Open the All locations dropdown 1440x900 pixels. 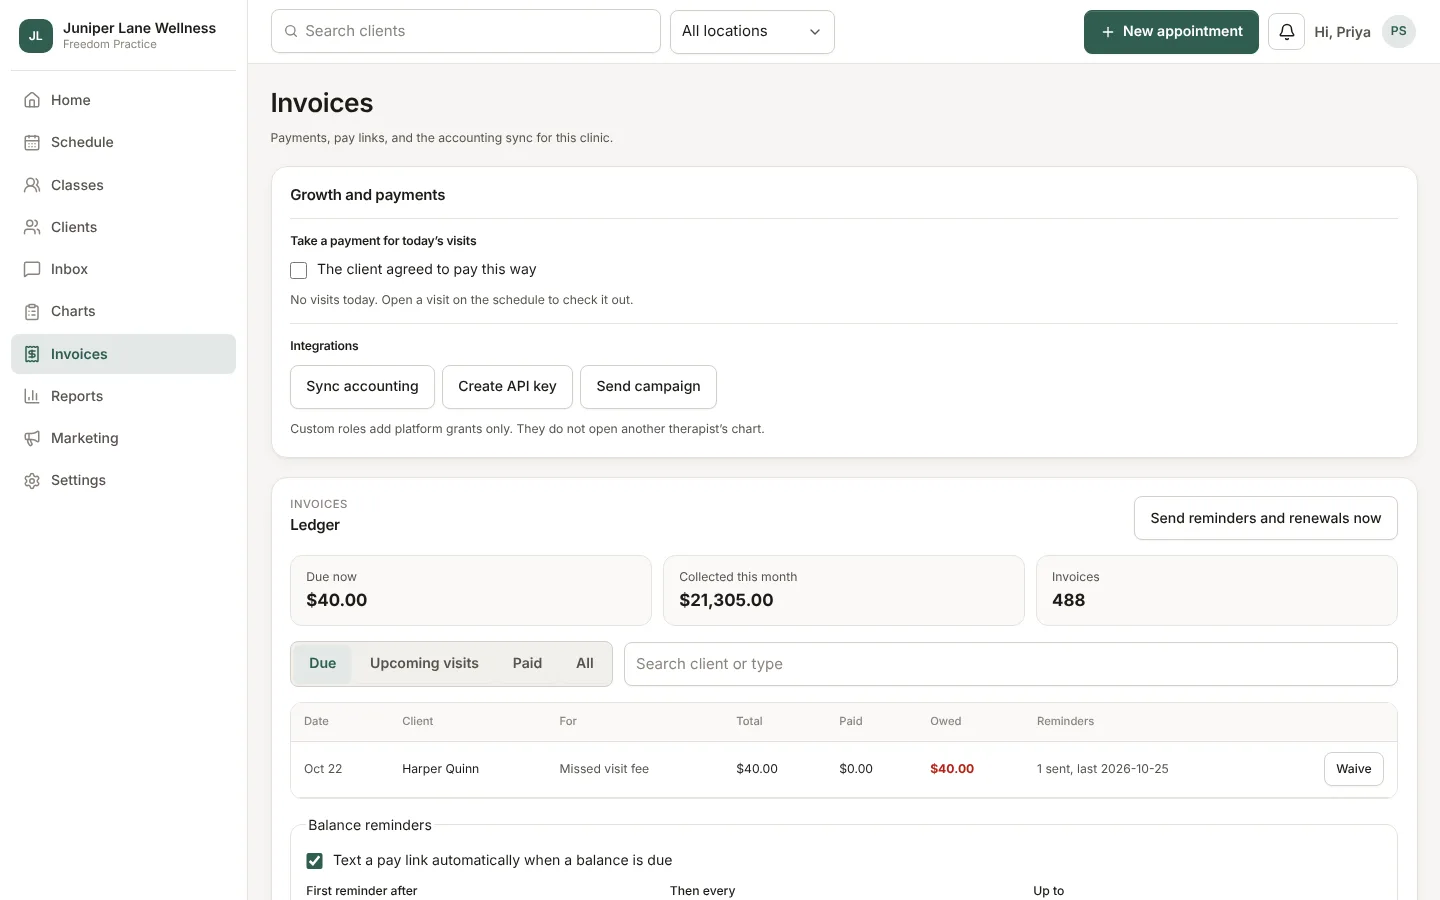752,32
